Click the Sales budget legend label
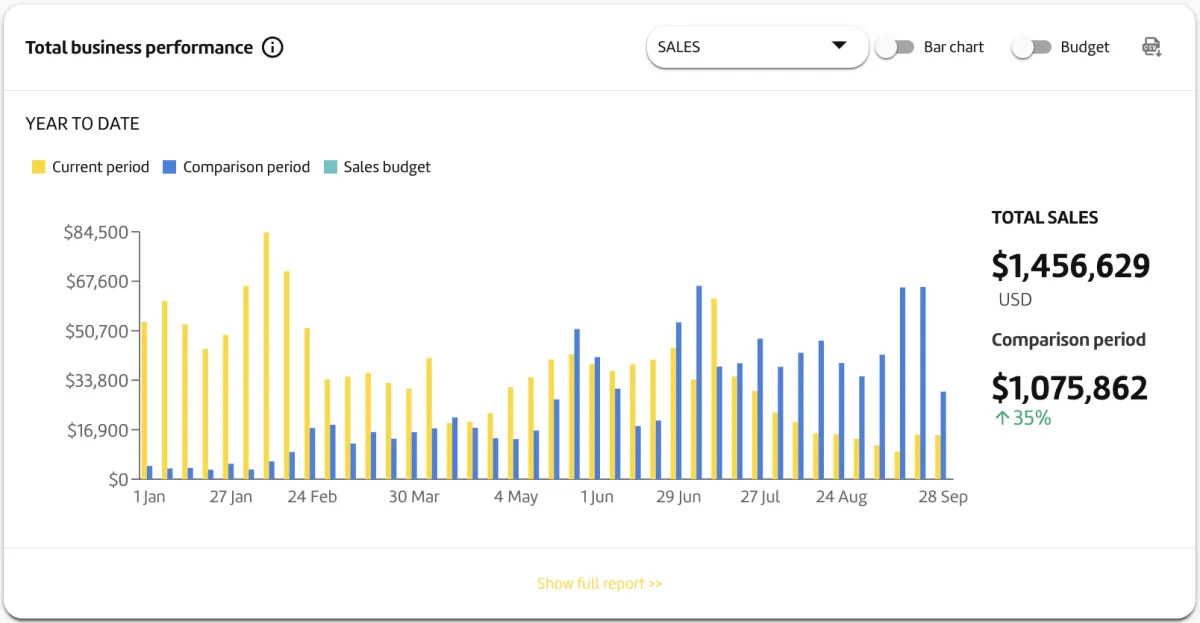 [387, 167]
